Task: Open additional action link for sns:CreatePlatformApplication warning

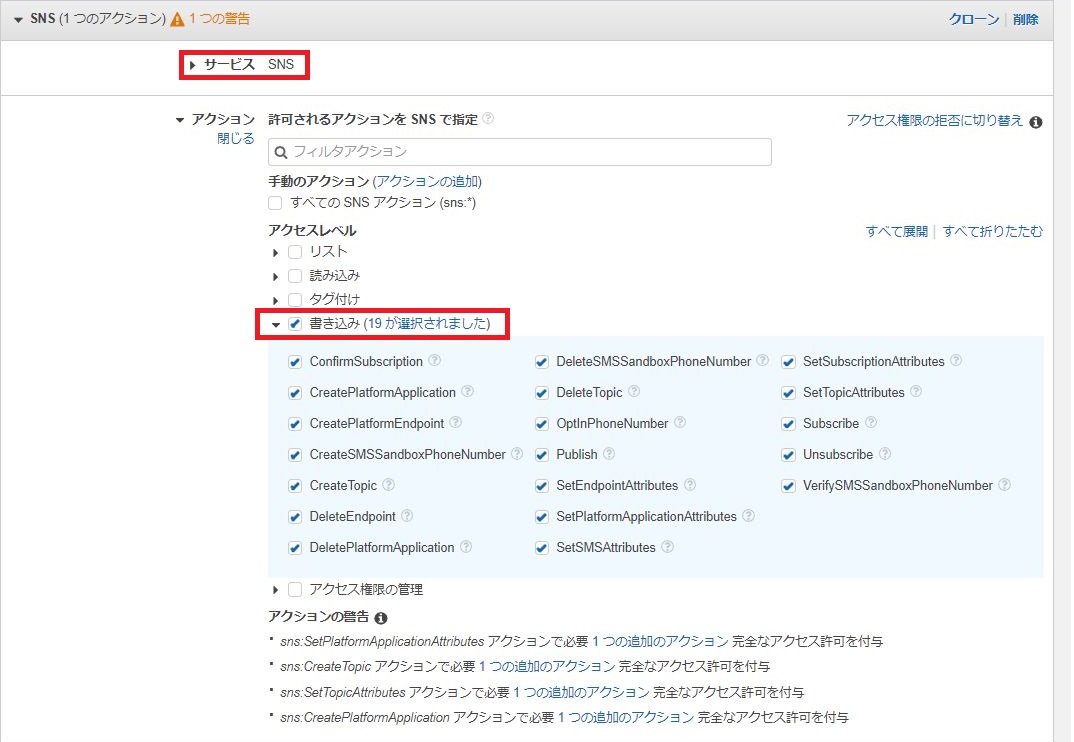Action: 626,717
